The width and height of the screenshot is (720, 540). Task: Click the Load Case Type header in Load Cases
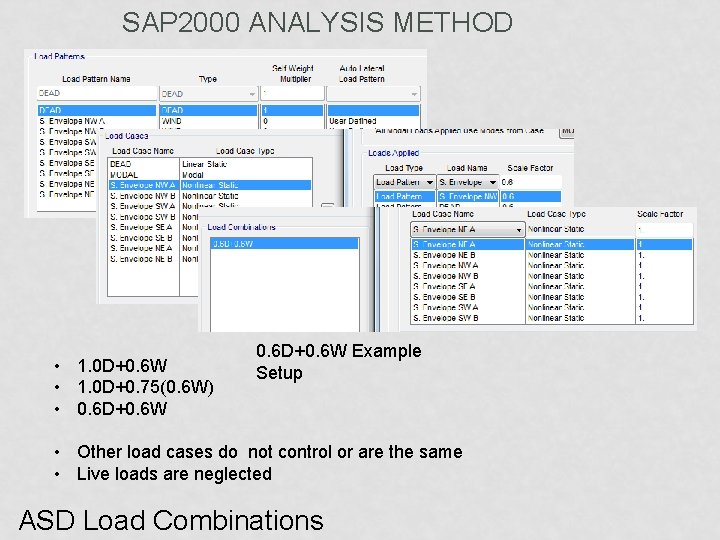245,151
